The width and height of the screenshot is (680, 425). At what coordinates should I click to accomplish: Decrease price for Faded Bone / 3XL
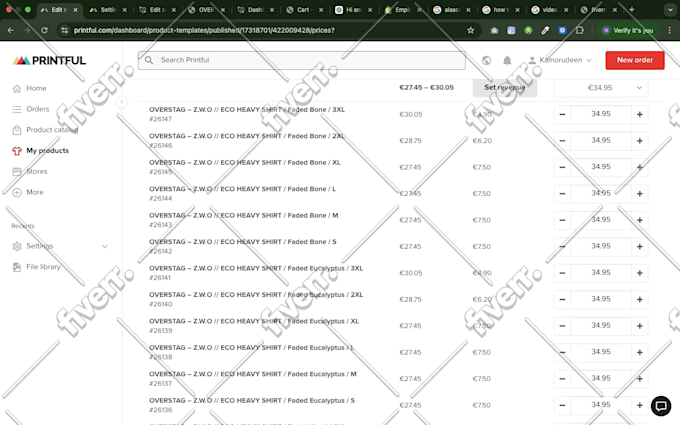point(562,114)
